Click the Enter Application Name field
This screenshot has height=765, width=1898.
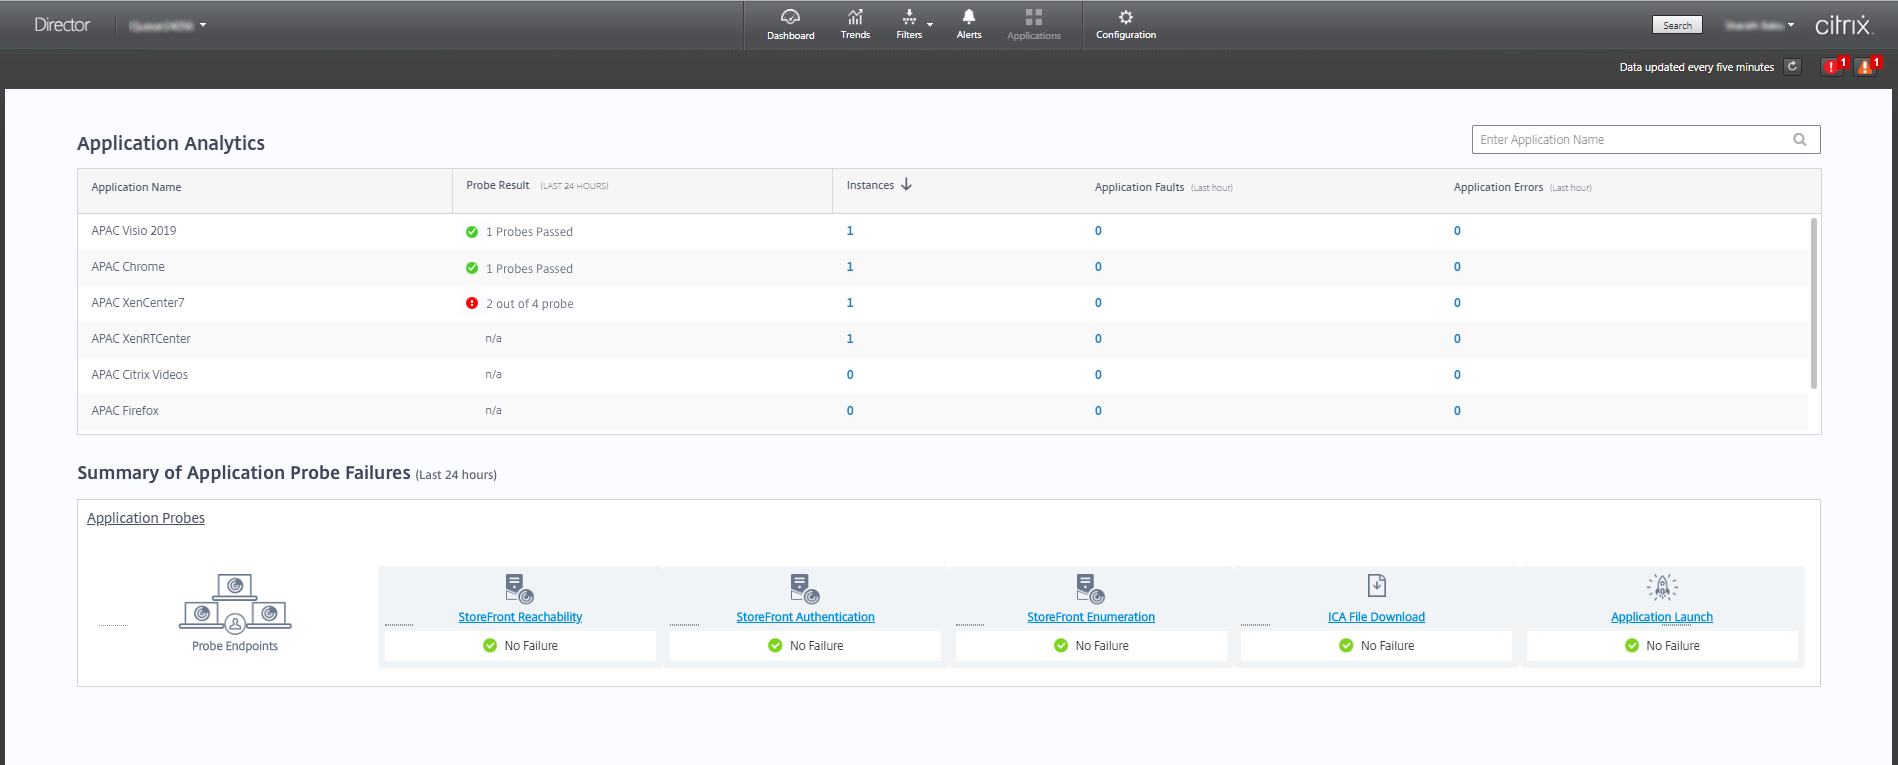coord(1630,140)
